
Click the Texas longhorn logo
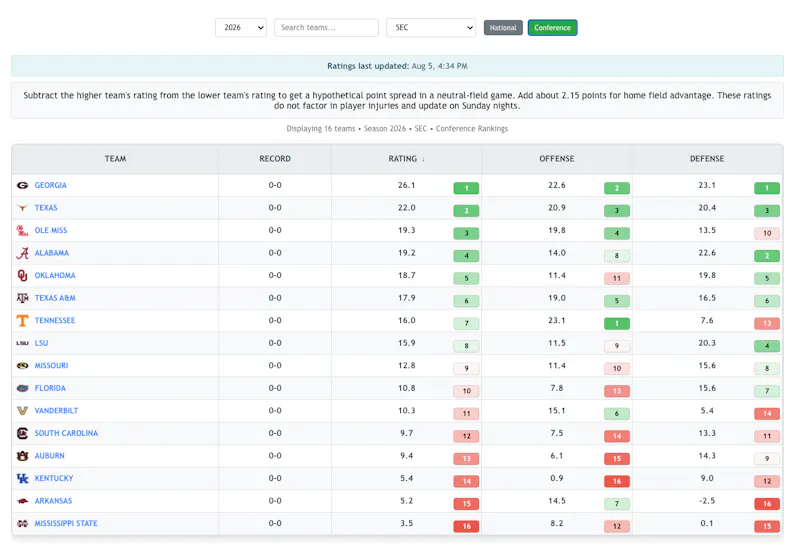22,208
